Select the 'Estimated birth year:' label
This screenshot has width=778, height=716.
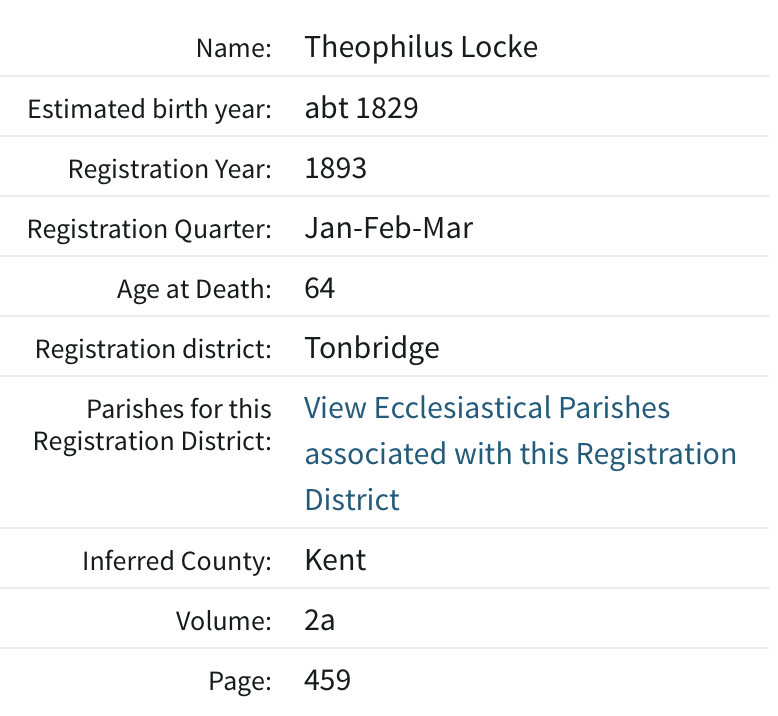pyautogui.click(x=150, y=109)
